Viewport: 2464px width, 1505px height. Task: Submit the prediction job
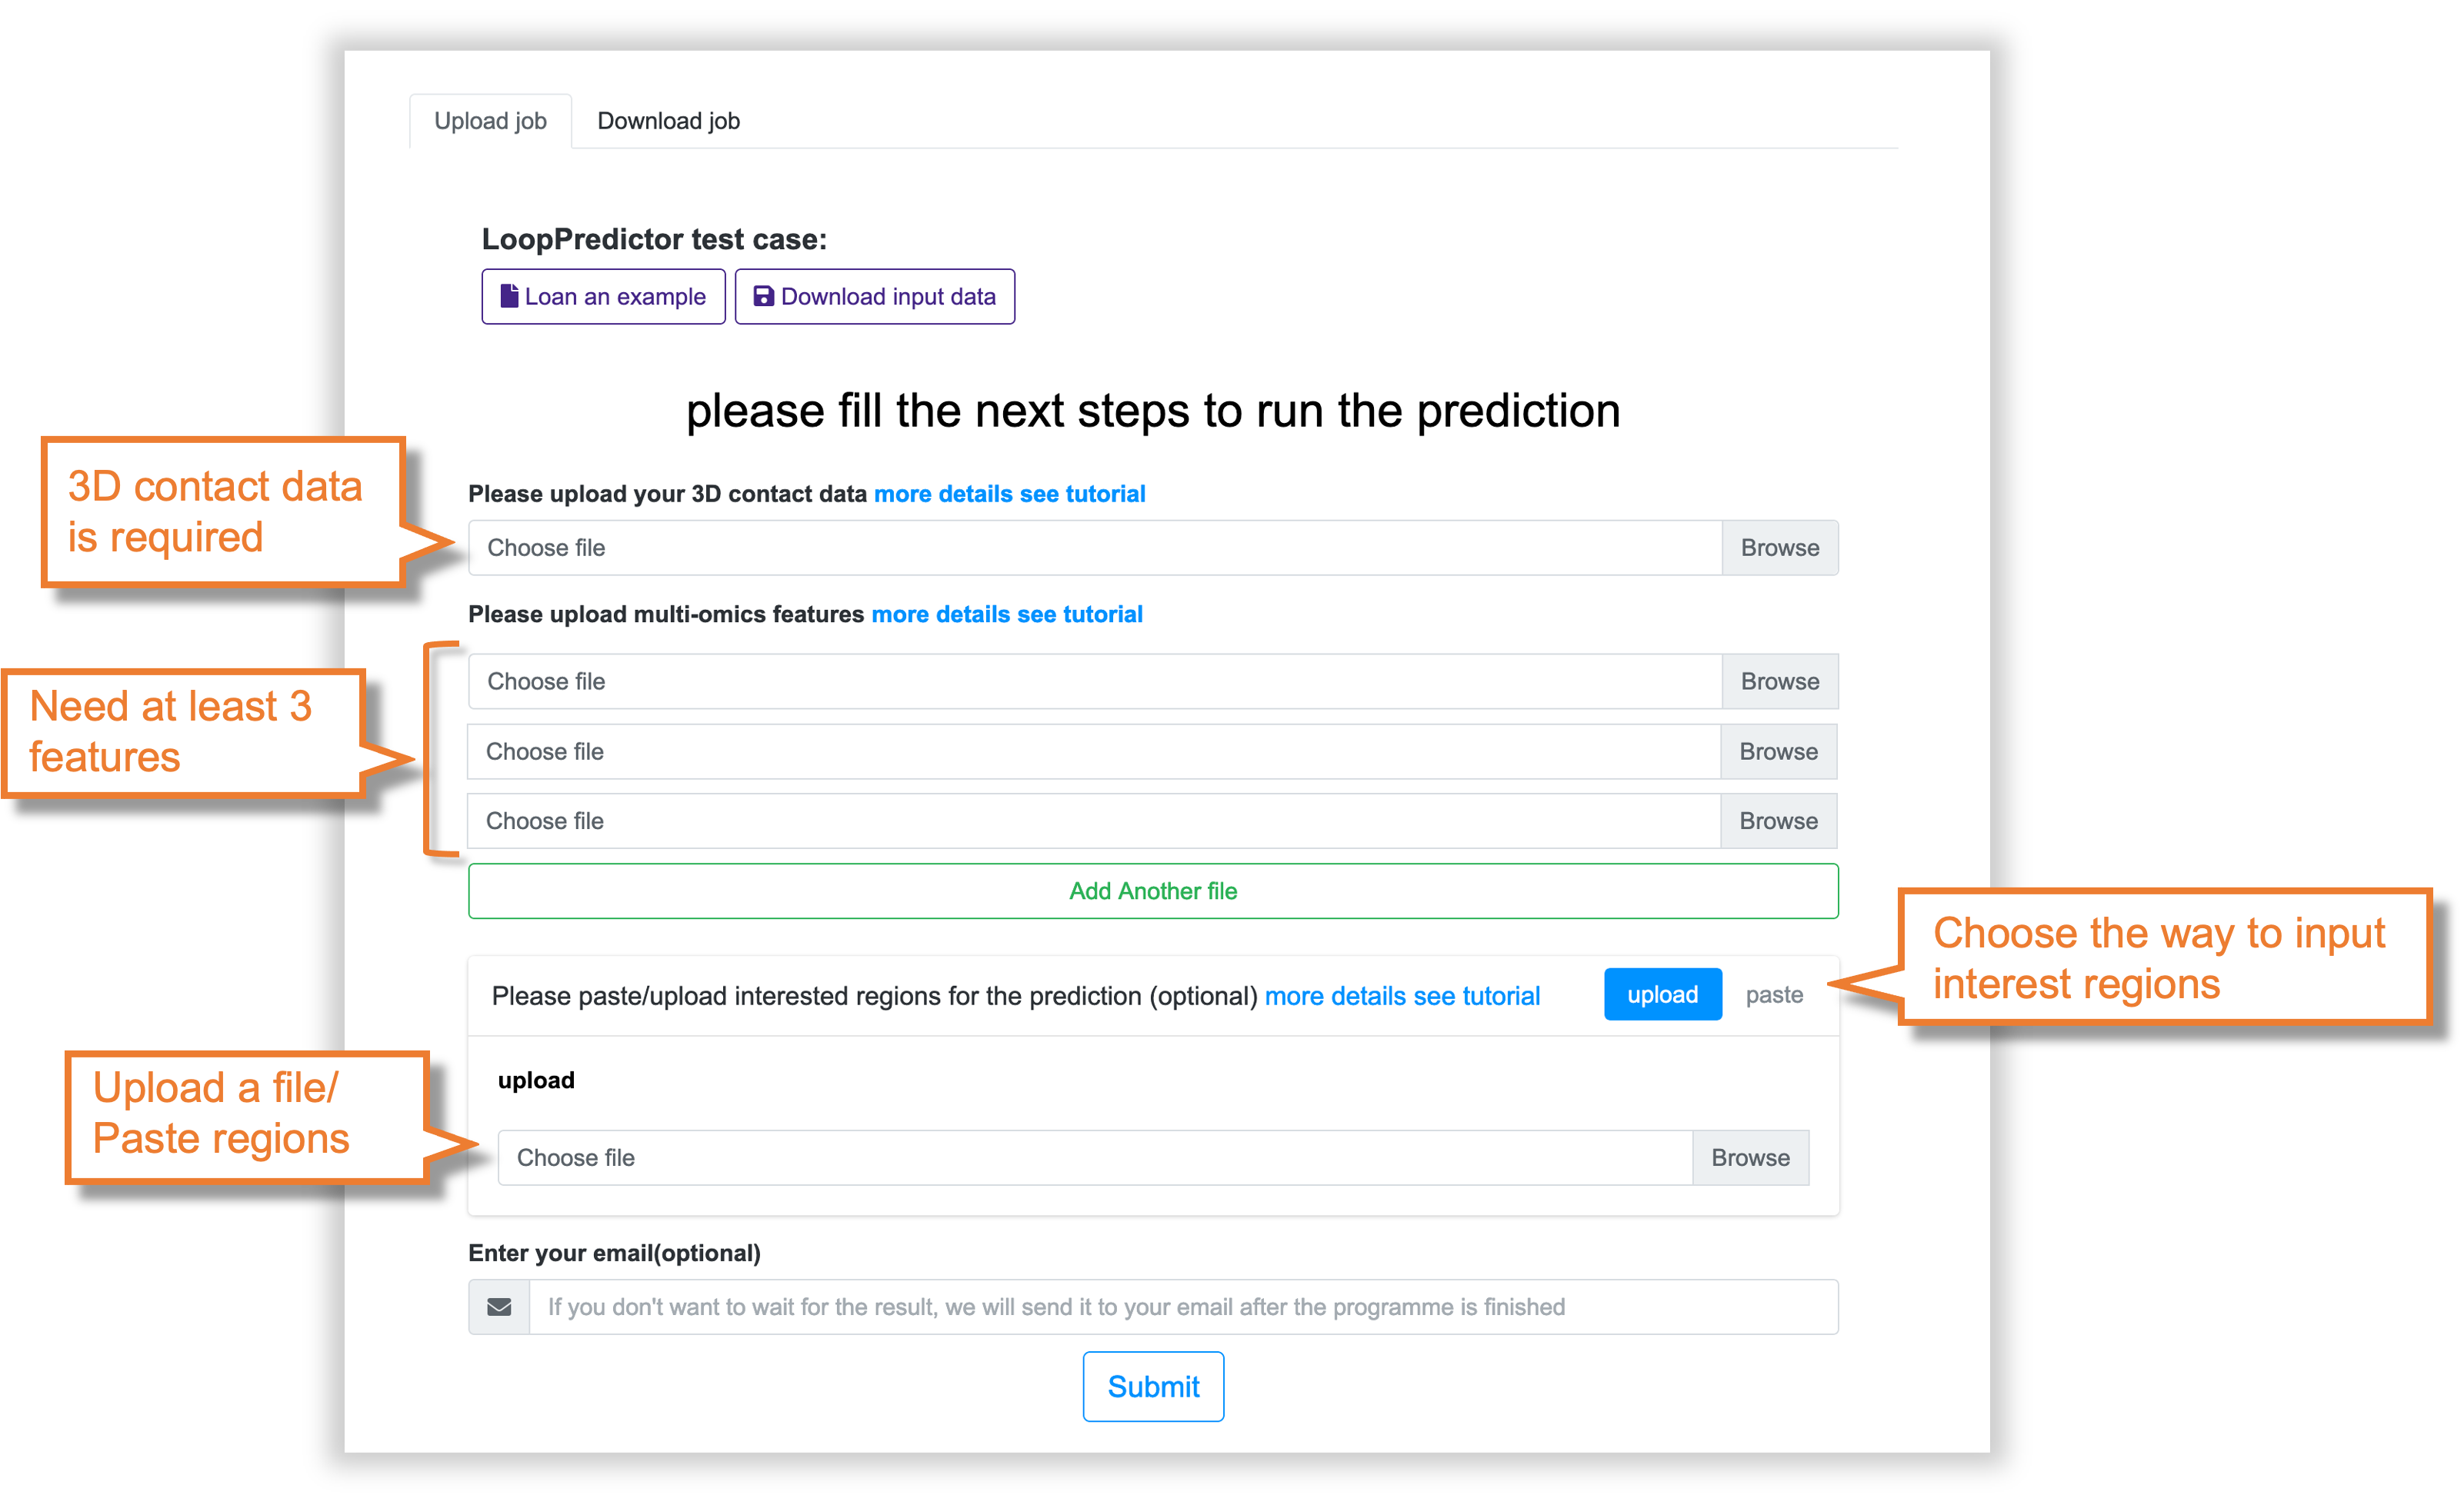tap(1153, 1386)
